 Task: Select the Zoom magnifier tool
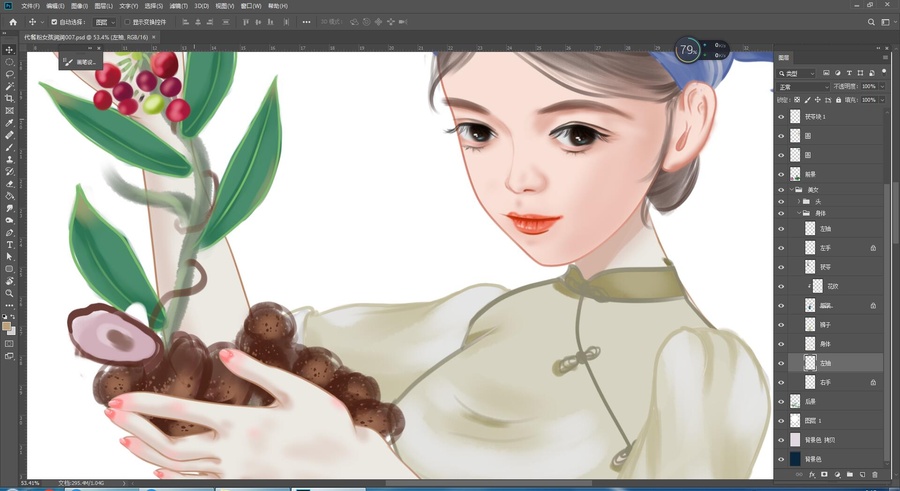click(9, 293)
